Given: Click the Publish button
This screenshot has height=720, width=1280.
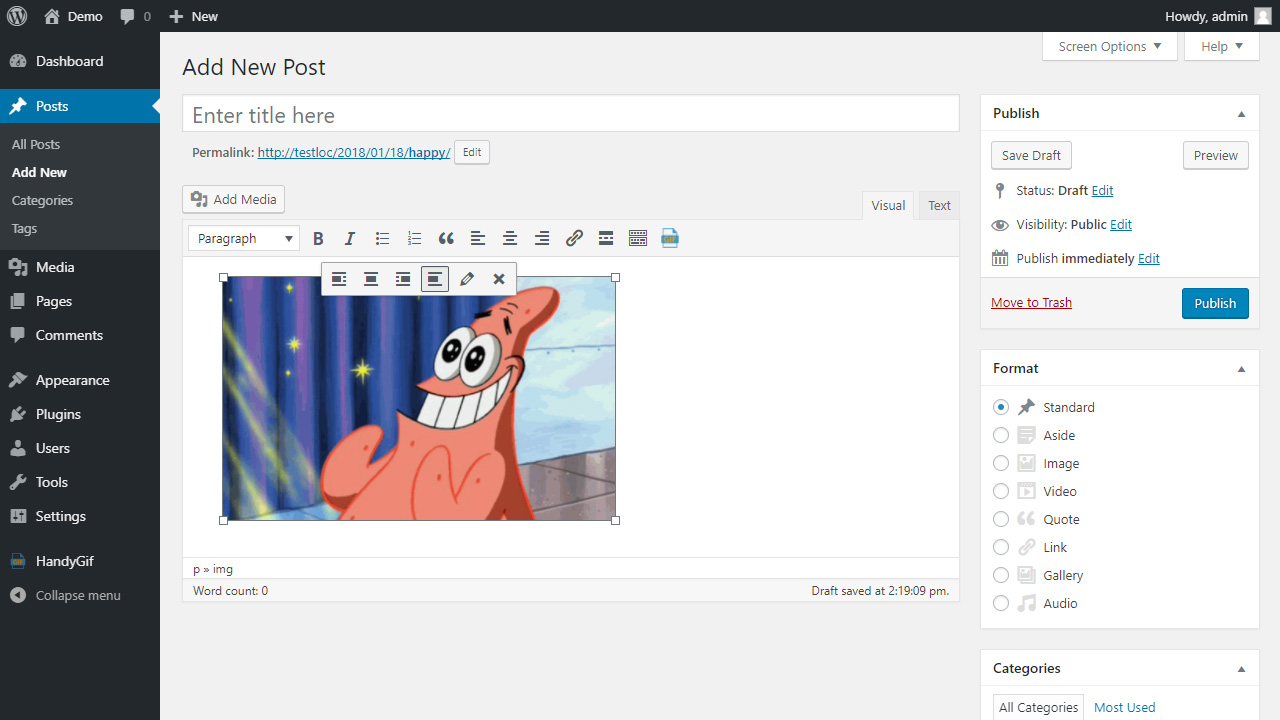Looking at the screenshot, I should pos(1215,303).
